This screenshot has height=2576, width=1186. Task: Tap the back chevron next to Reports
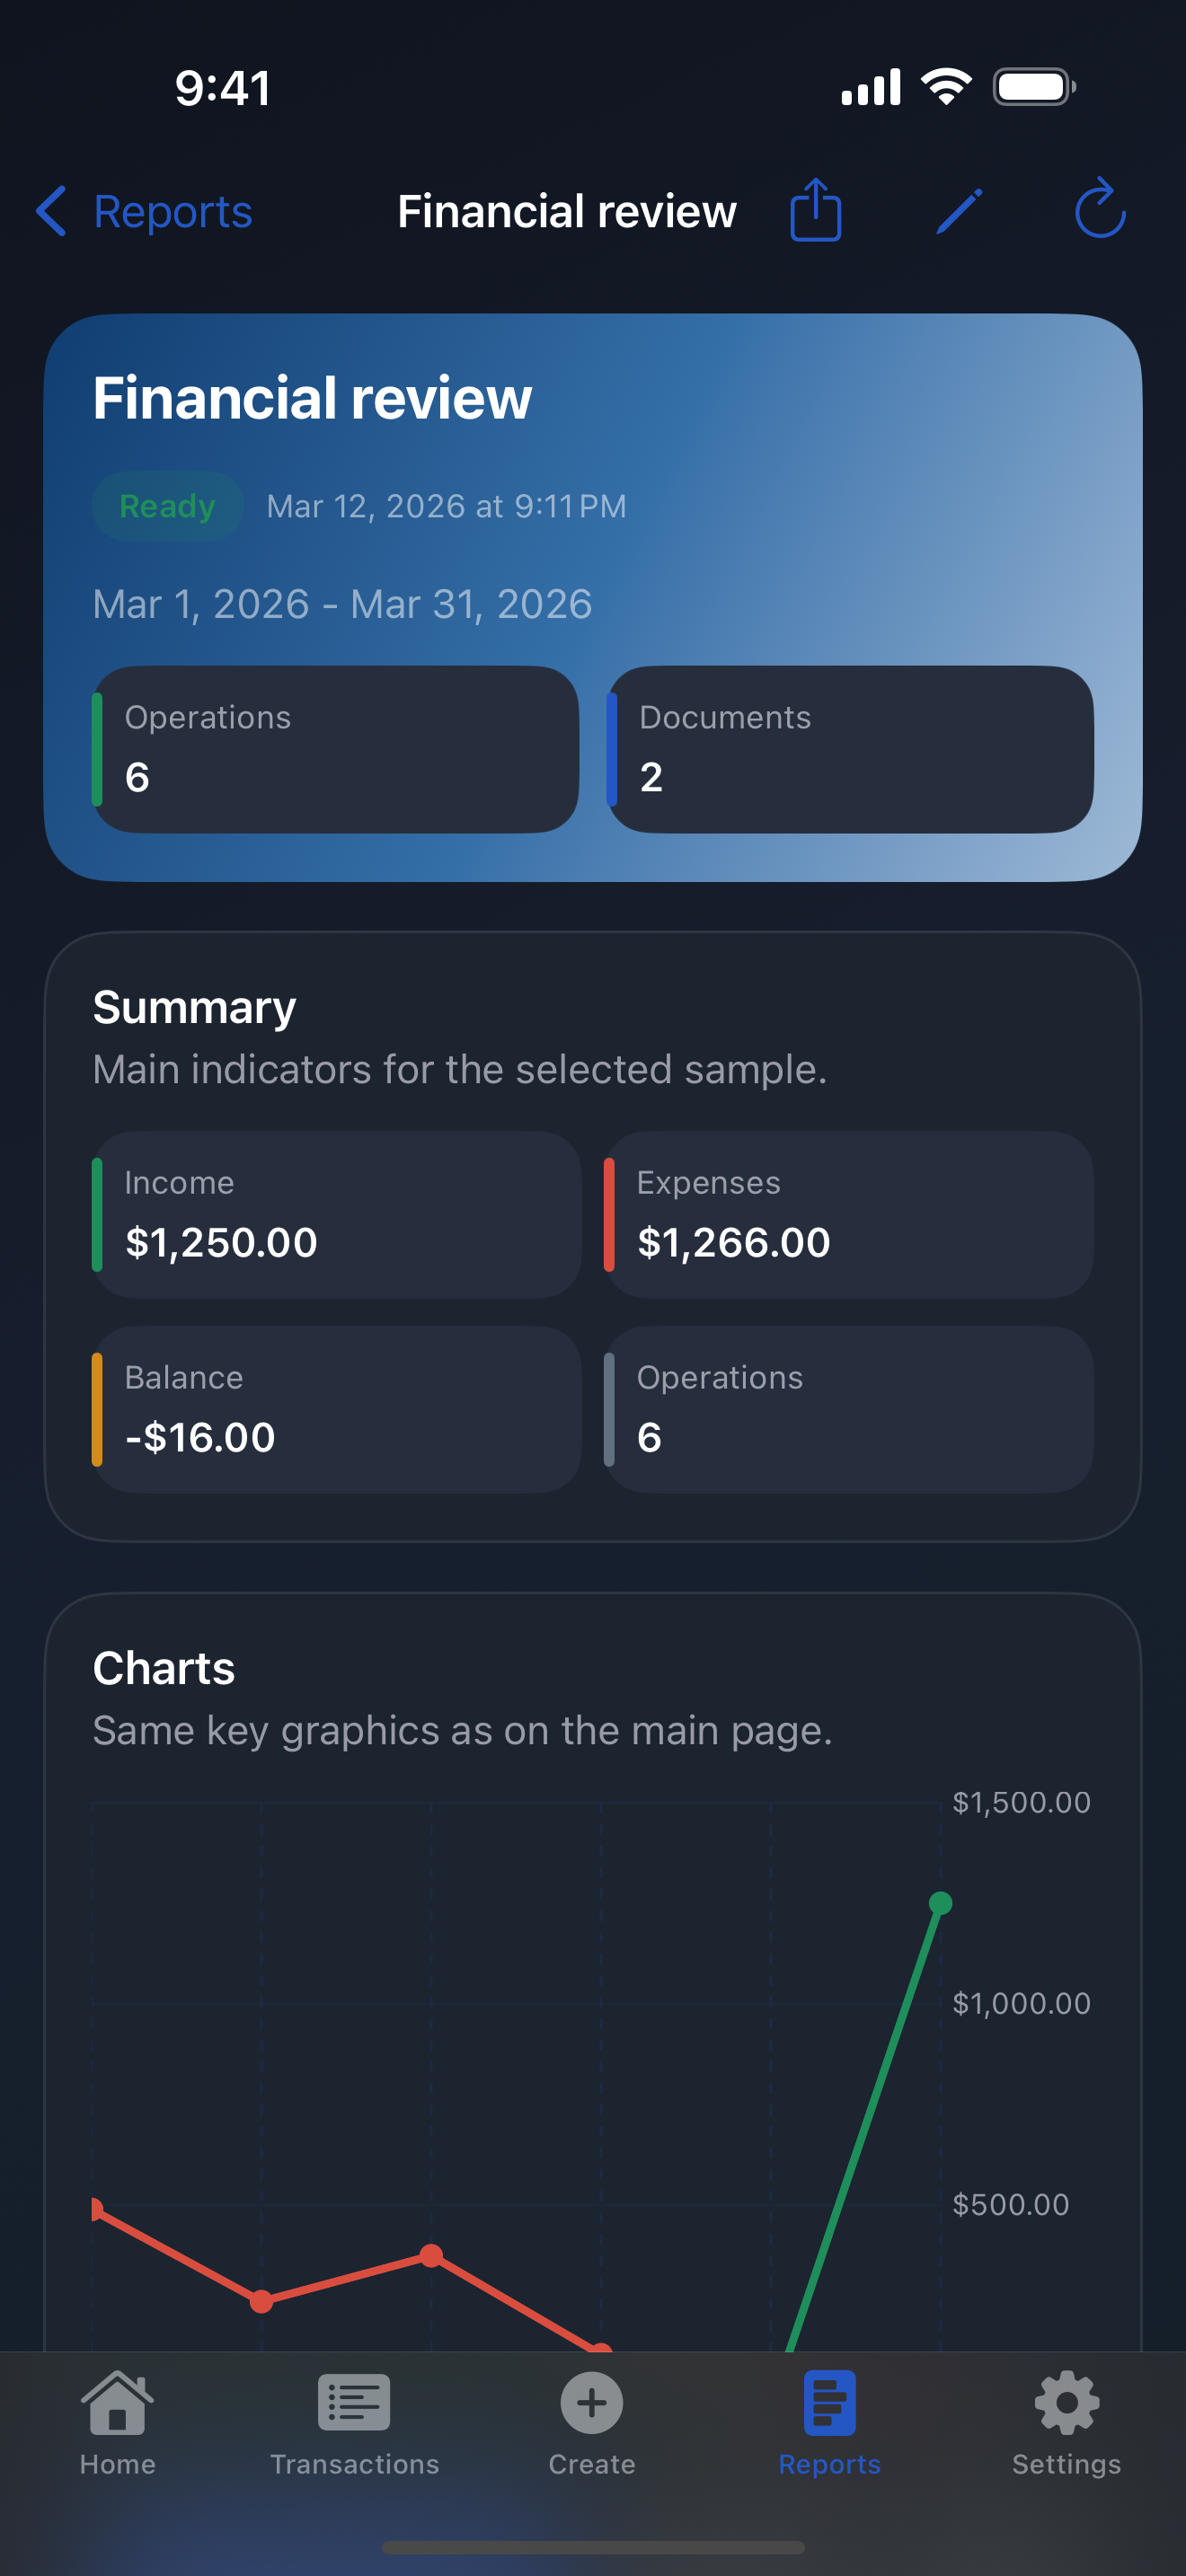pyautogui.click(x=52, y=211)
